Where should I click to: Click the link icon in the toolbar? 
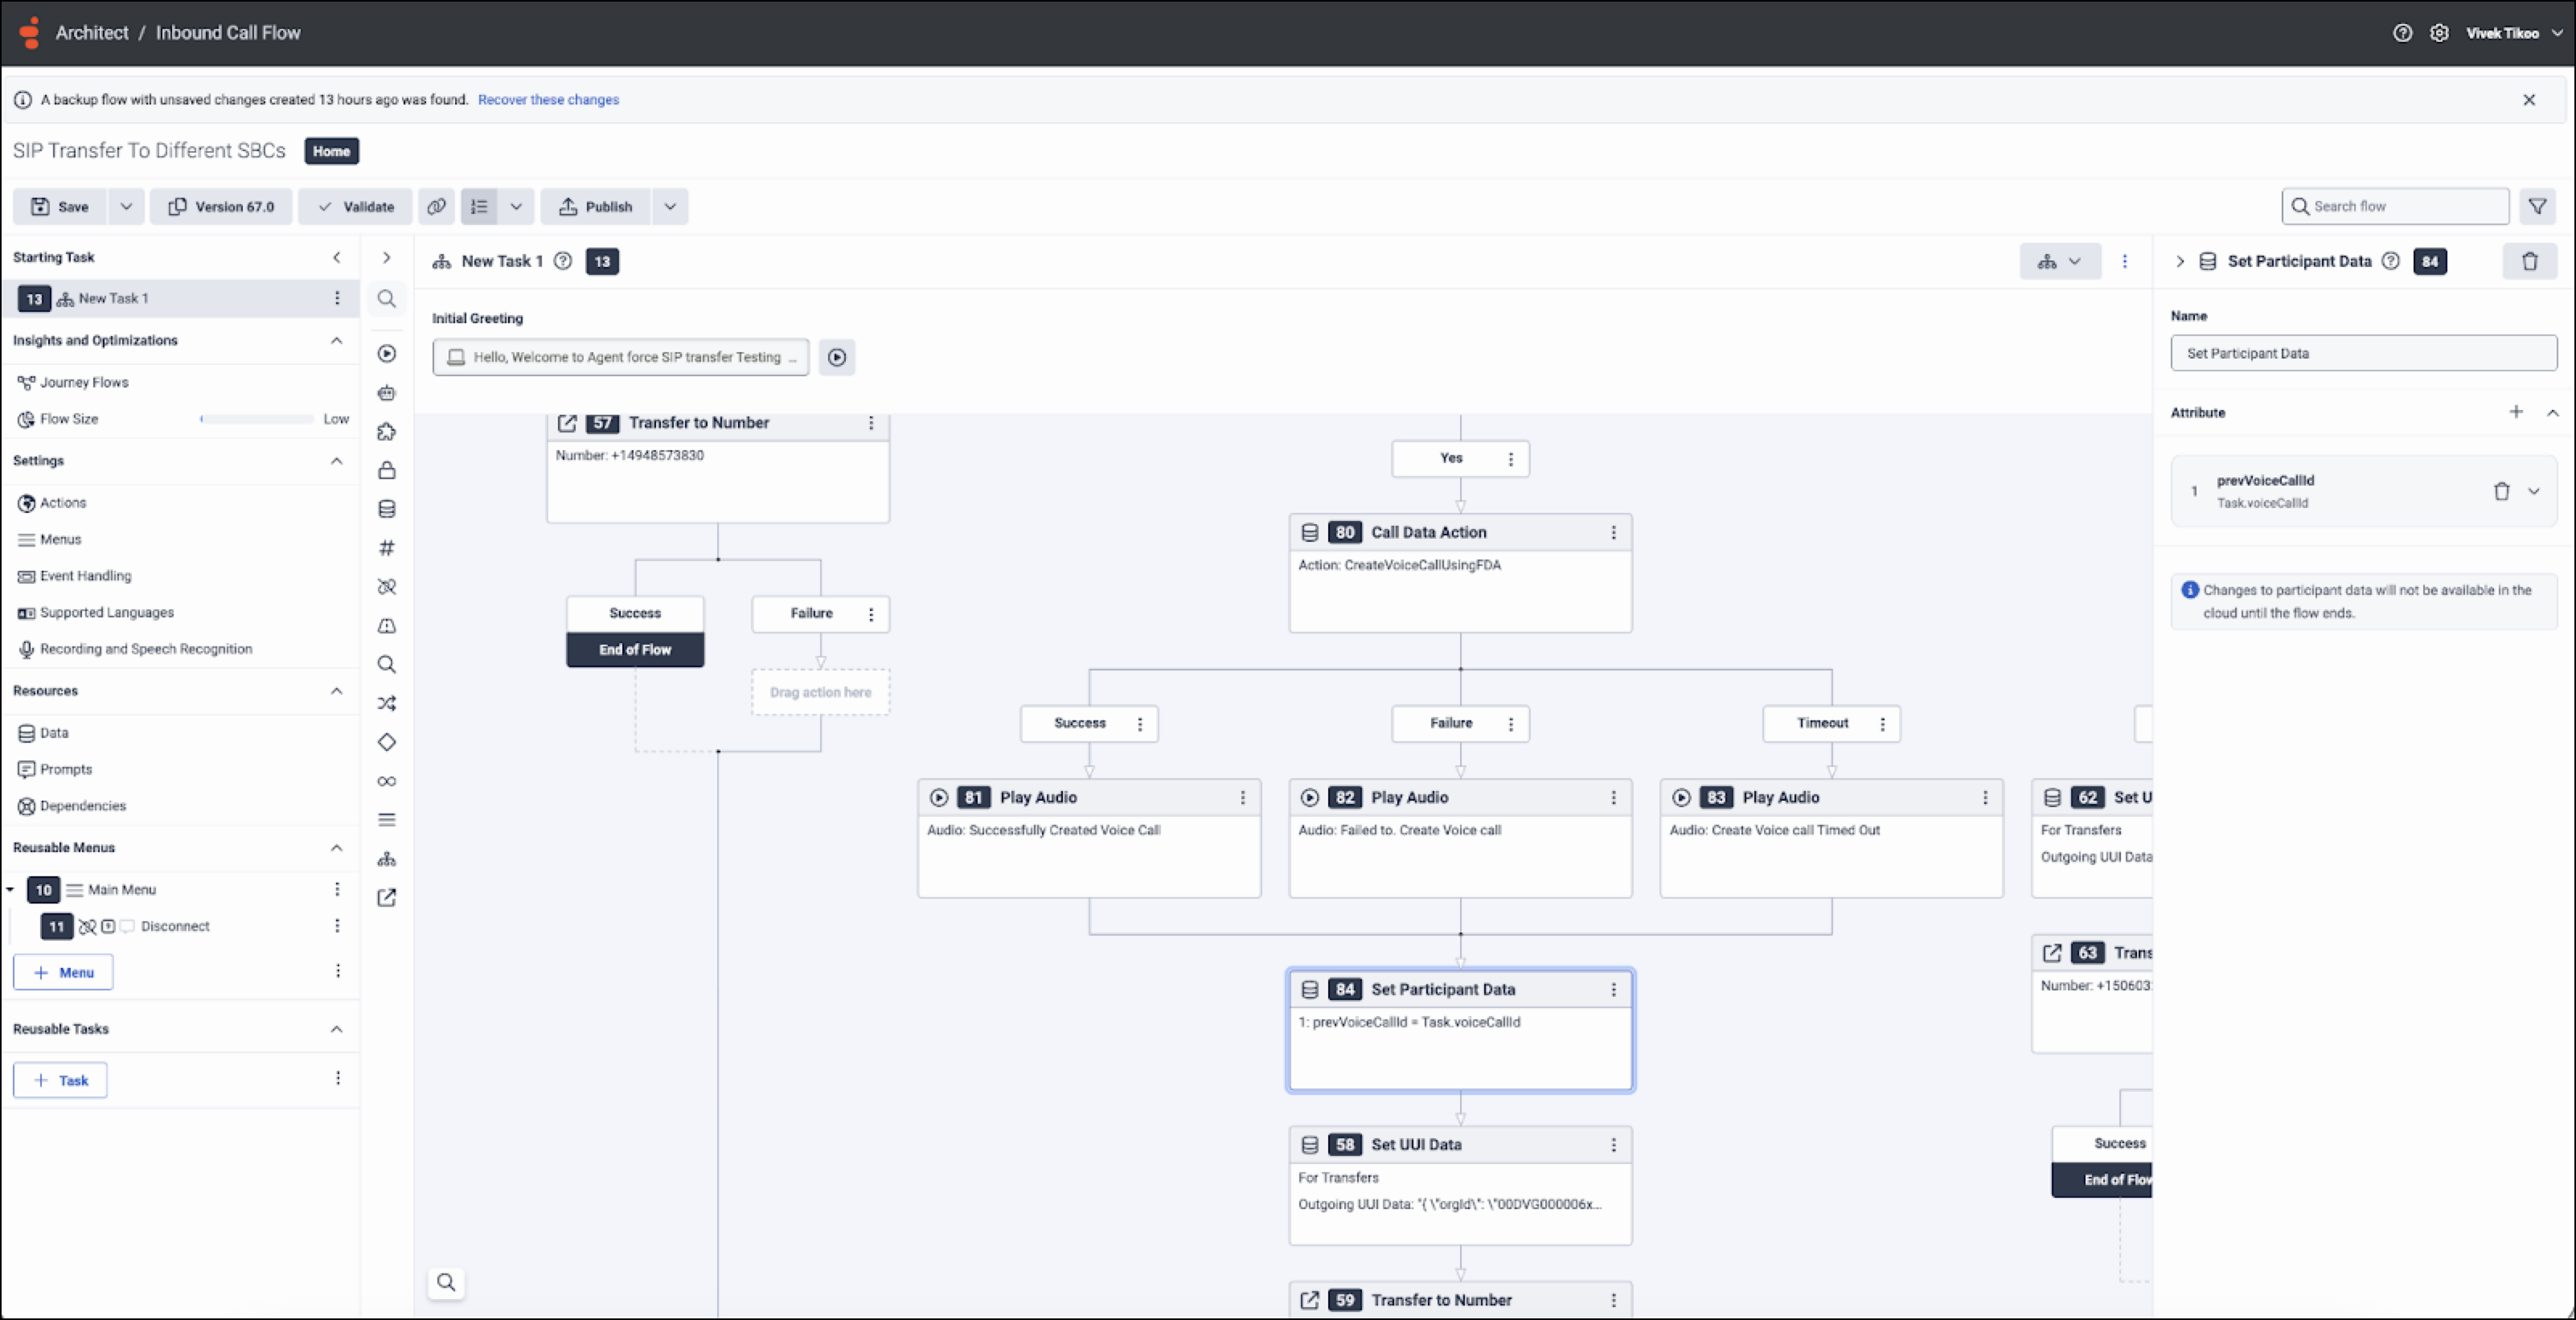click(436, 207)
